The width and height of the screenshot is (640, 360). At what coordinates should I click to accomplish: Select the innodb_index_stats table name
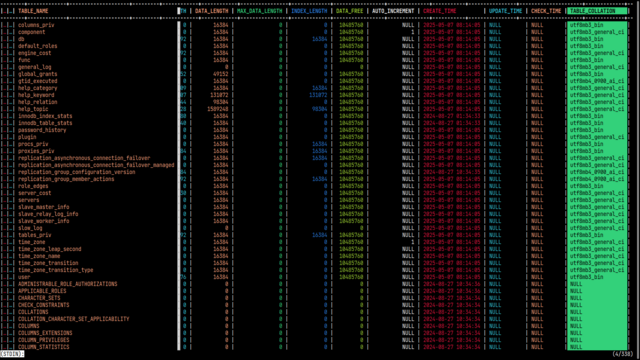(45, 116)
